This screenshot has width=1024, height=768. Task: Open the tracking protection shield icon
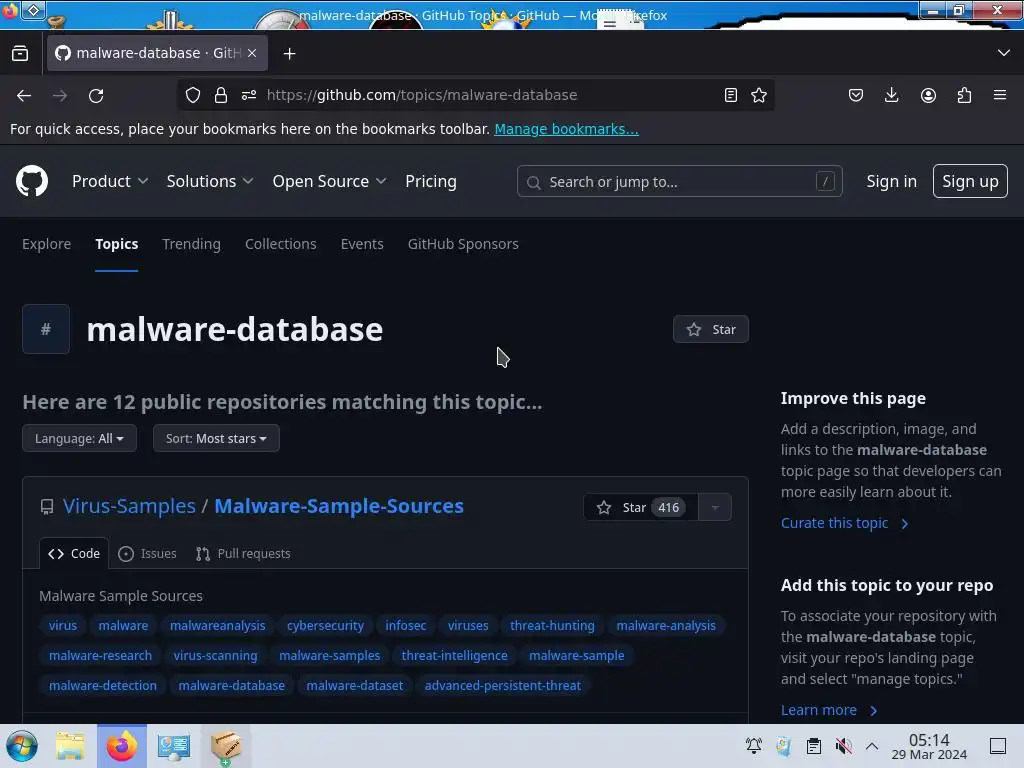coord(193,95)
